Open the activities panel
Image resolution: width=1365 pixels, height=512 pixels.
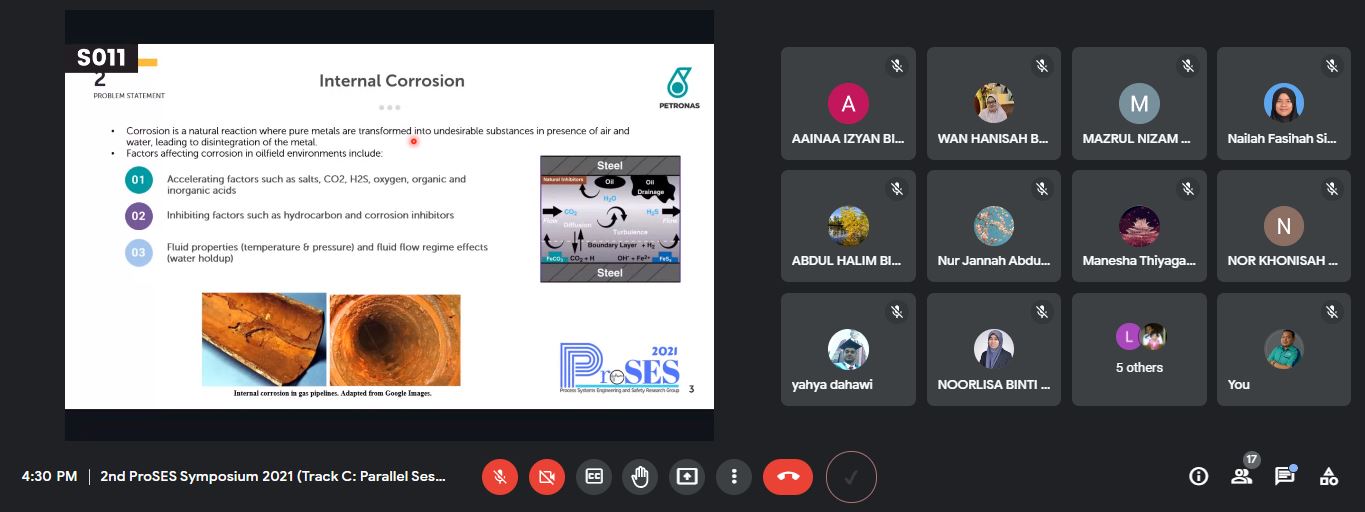click(1329, 476)
